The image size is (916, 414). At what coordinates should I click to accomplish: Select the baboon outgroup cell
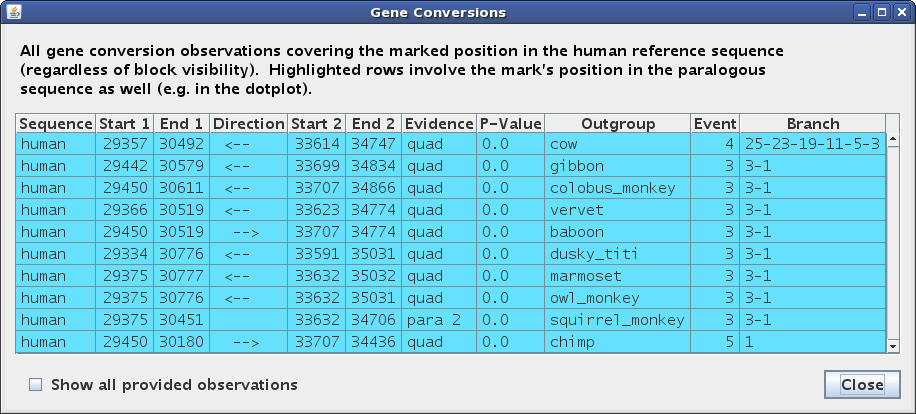click(x=617, y=232)
